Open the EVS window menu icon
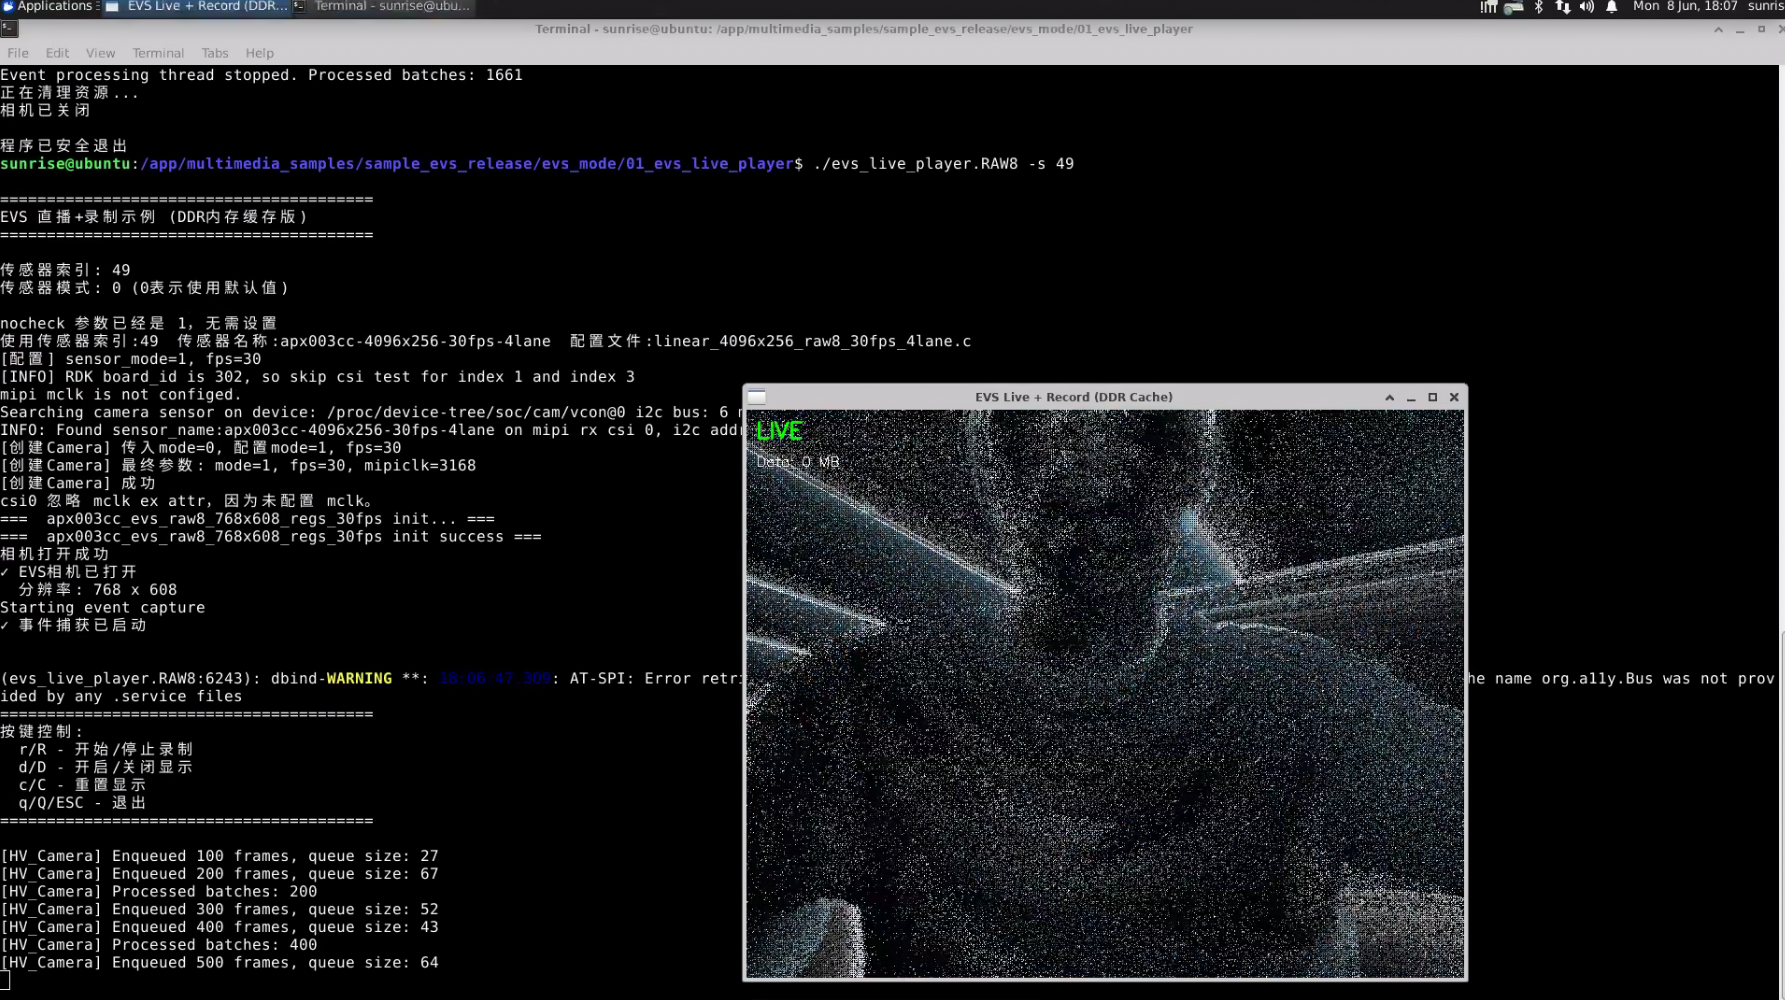The width and height of the screenshot is (1785, 1000). [x=757, y=397]
